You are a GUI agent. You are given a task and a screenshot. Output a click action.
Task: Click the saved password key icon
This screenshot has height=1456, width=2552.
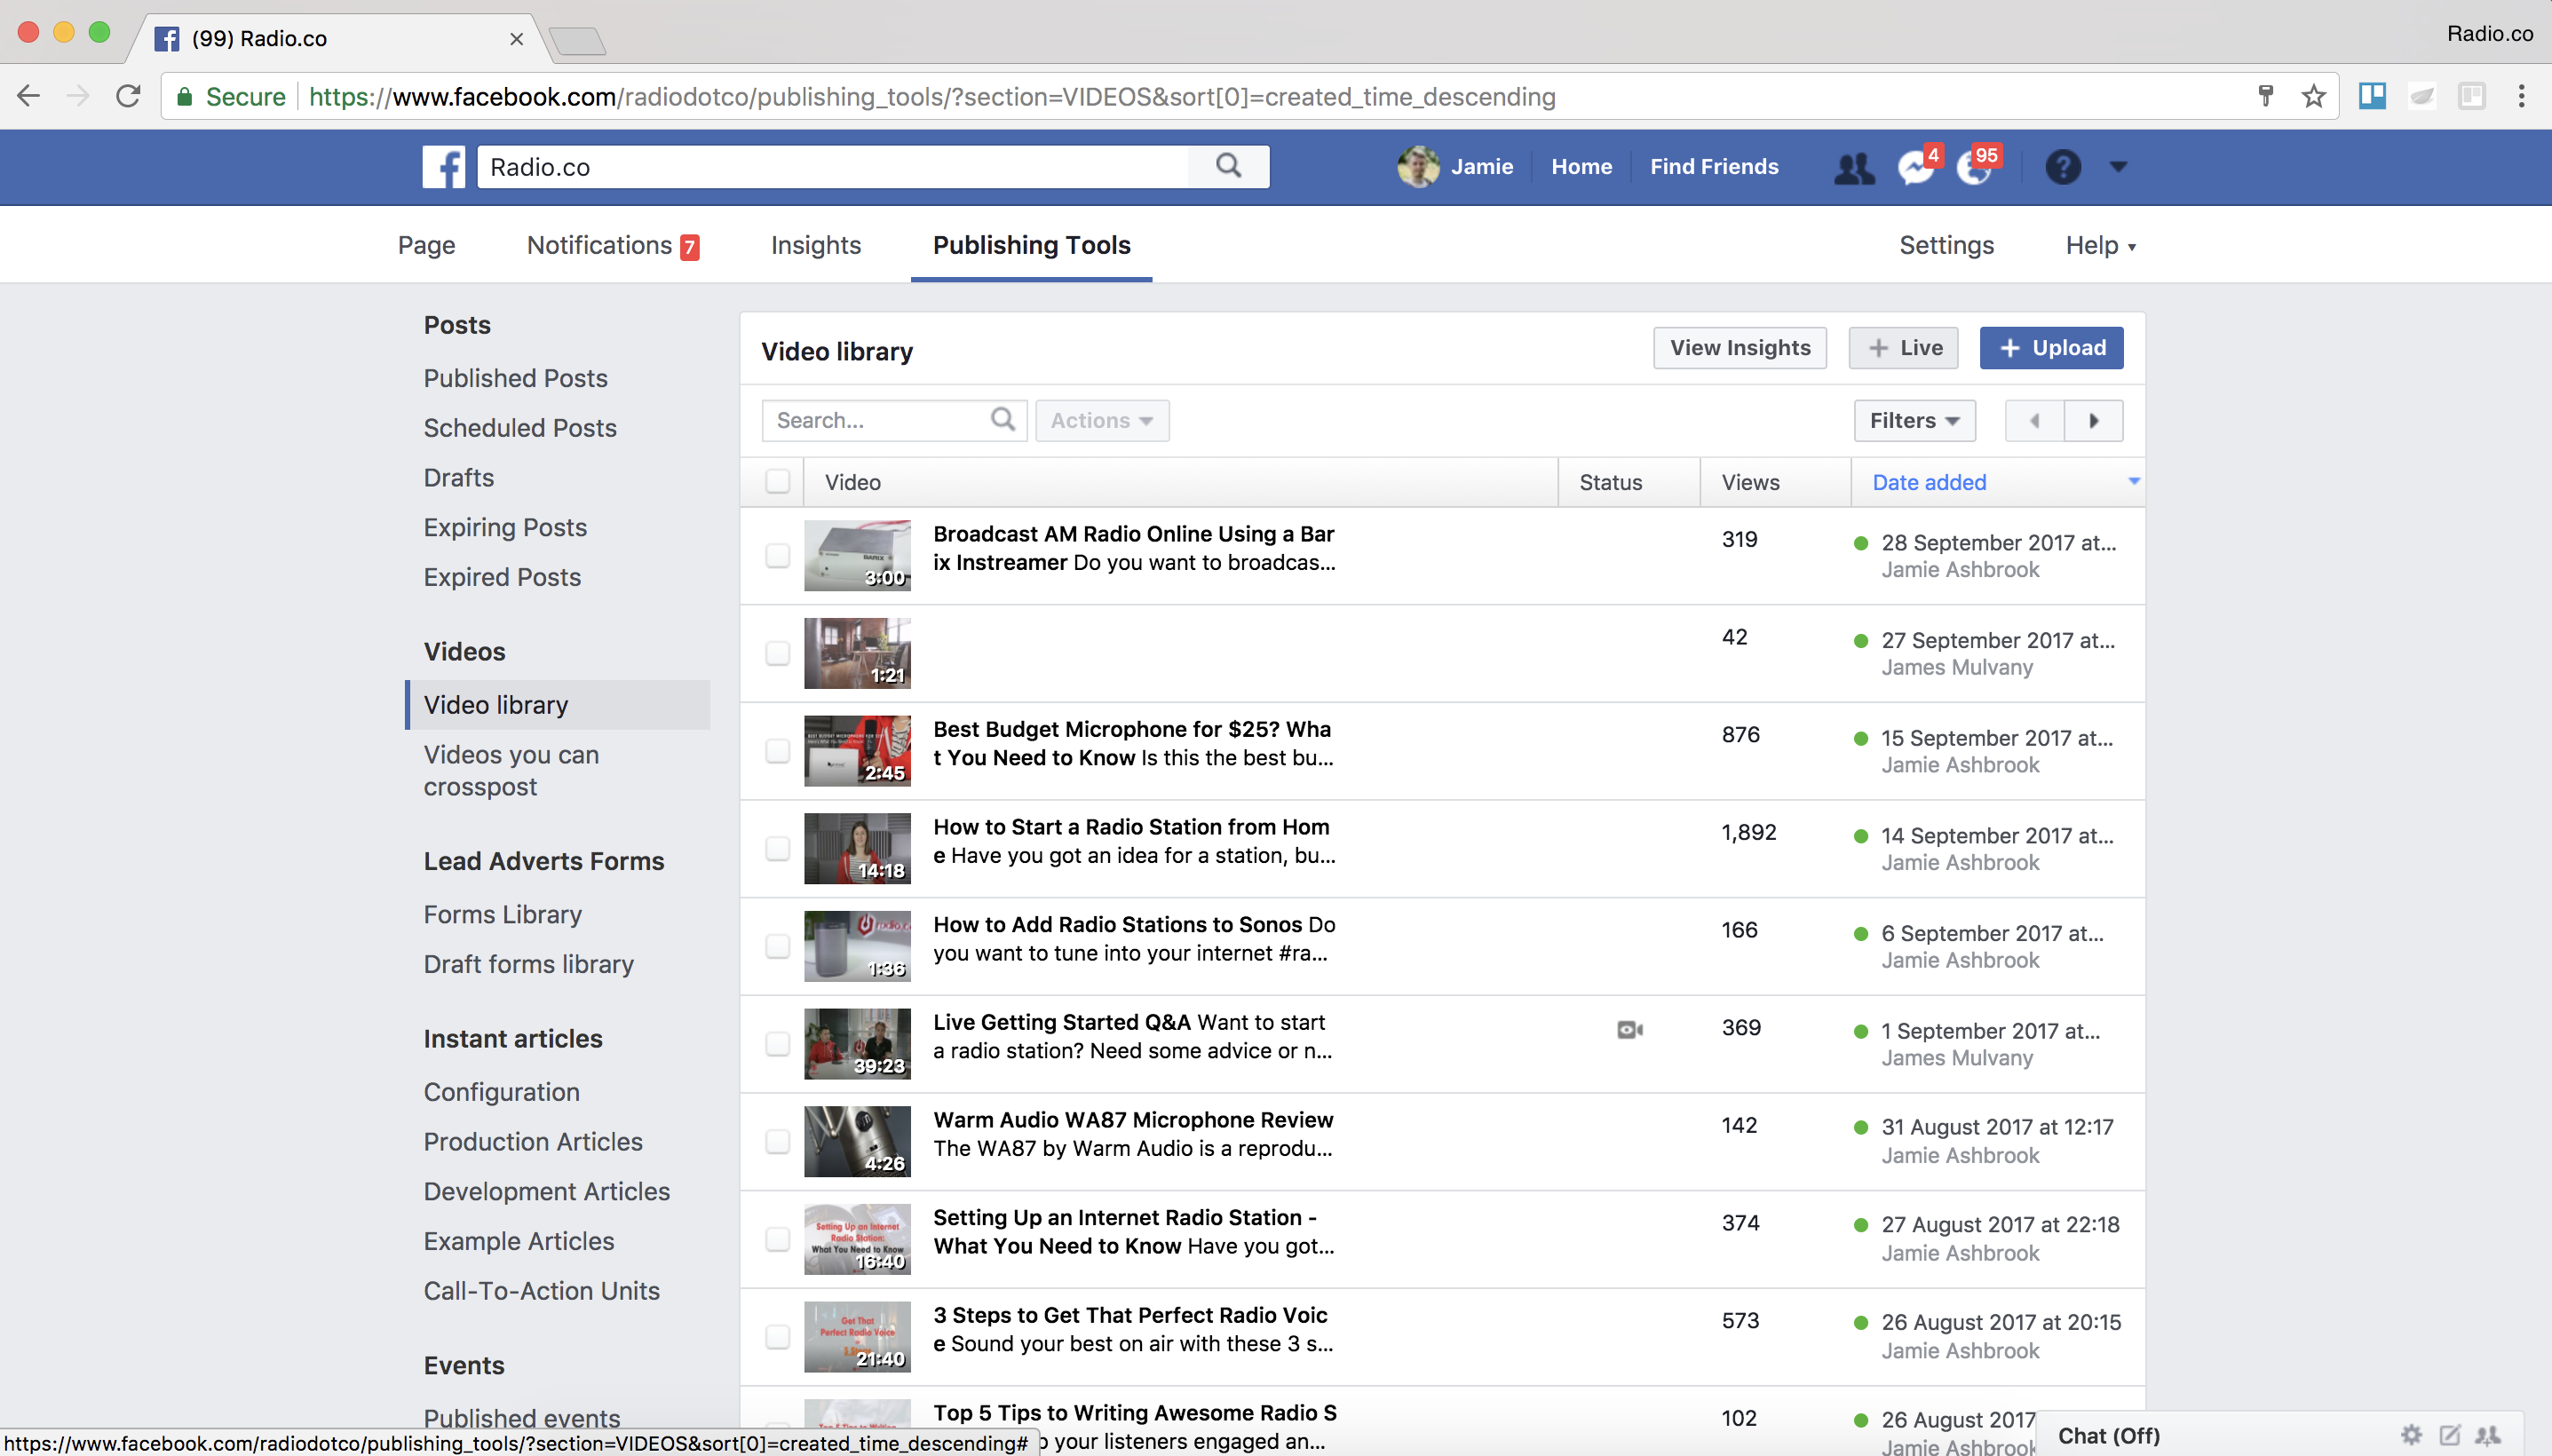(2265, 96)
